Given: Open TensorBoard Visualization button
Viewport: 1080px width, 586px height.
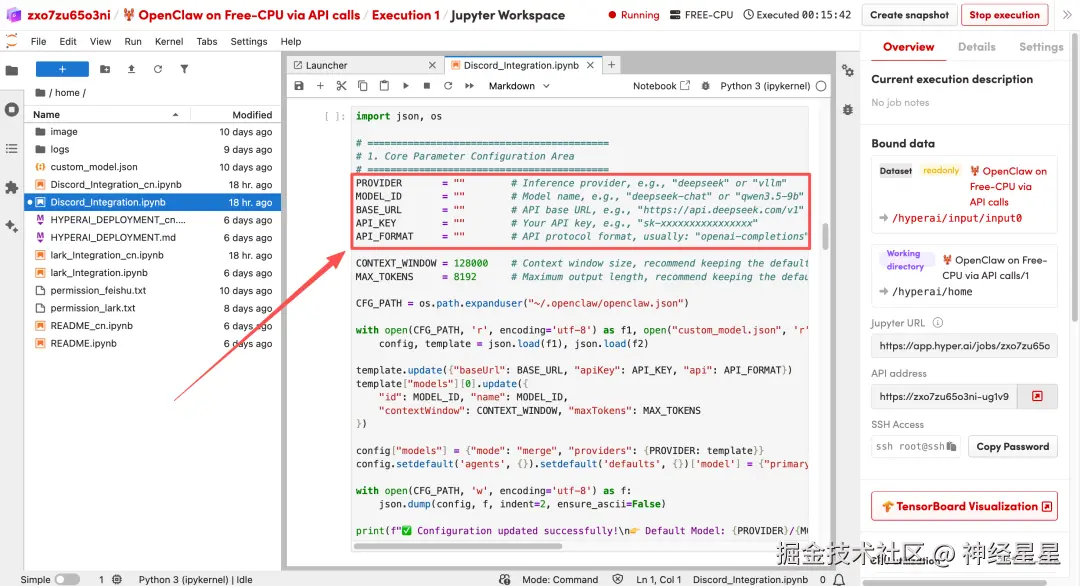Looking at the screenshot, I should click(964, 506).
